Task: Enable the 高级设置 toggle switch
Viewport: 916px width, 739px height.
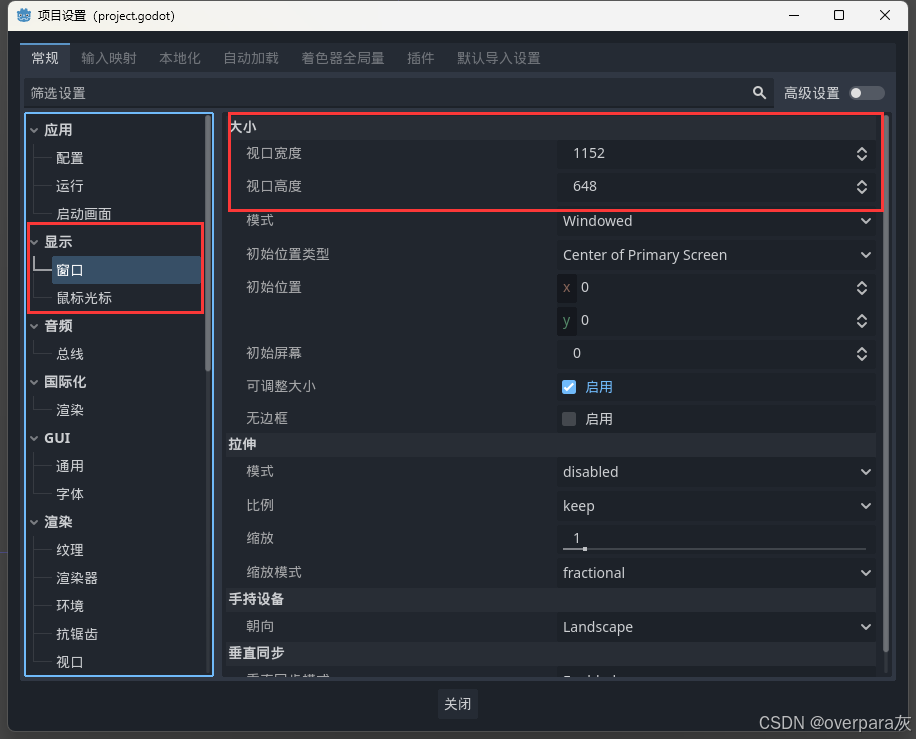Action: click(866, 92)
